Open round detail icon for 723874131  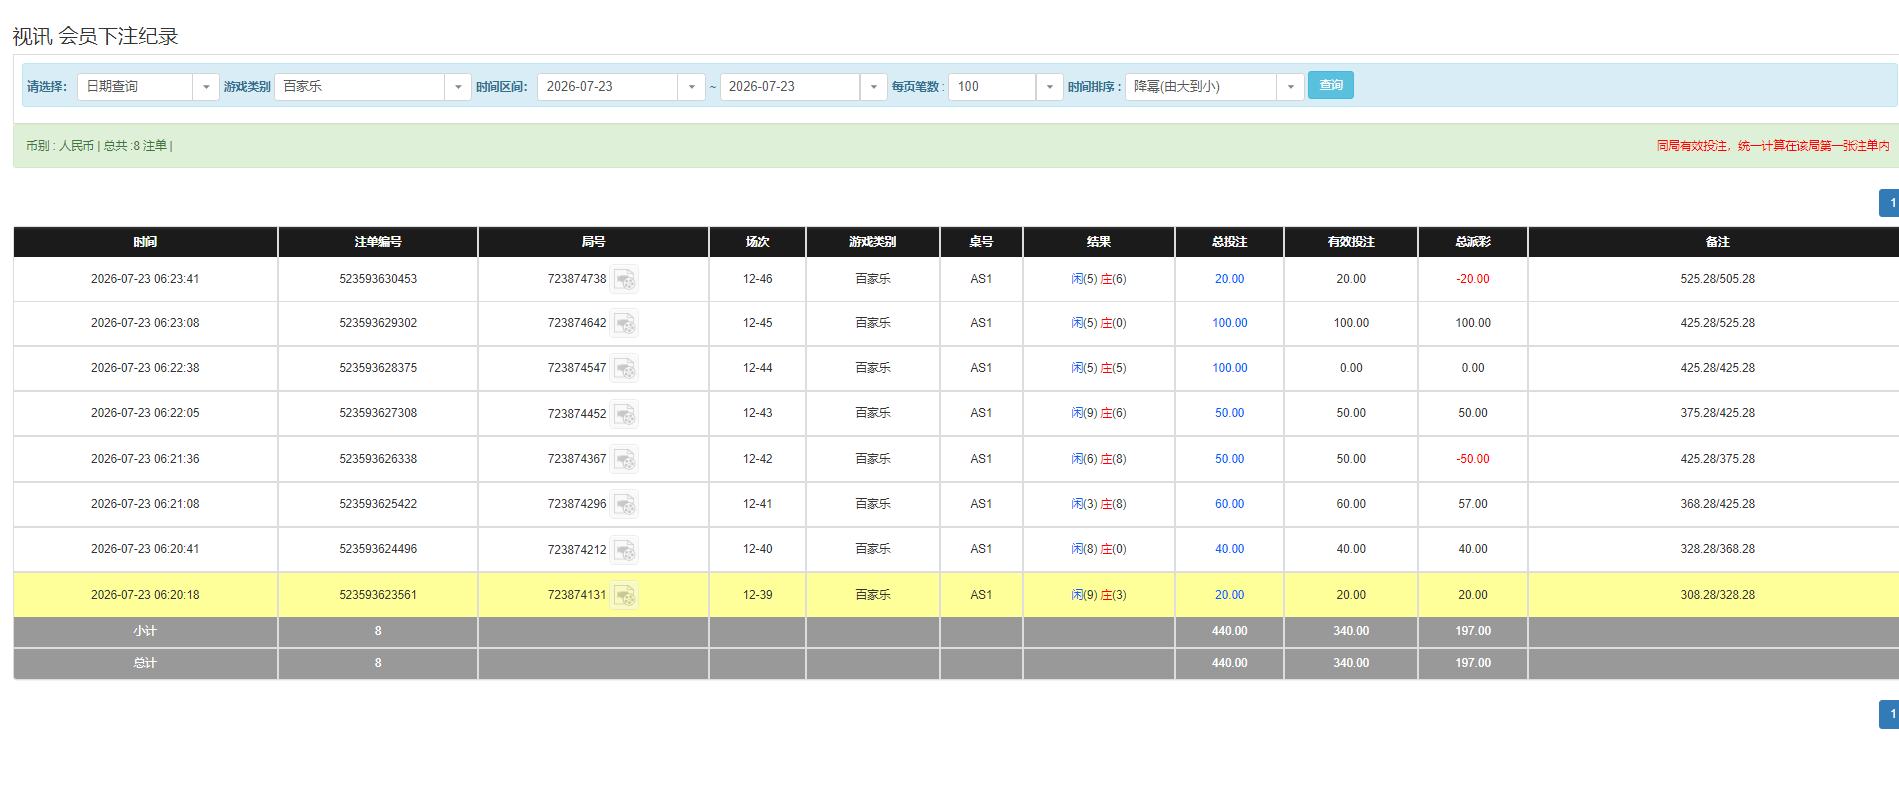625,595
